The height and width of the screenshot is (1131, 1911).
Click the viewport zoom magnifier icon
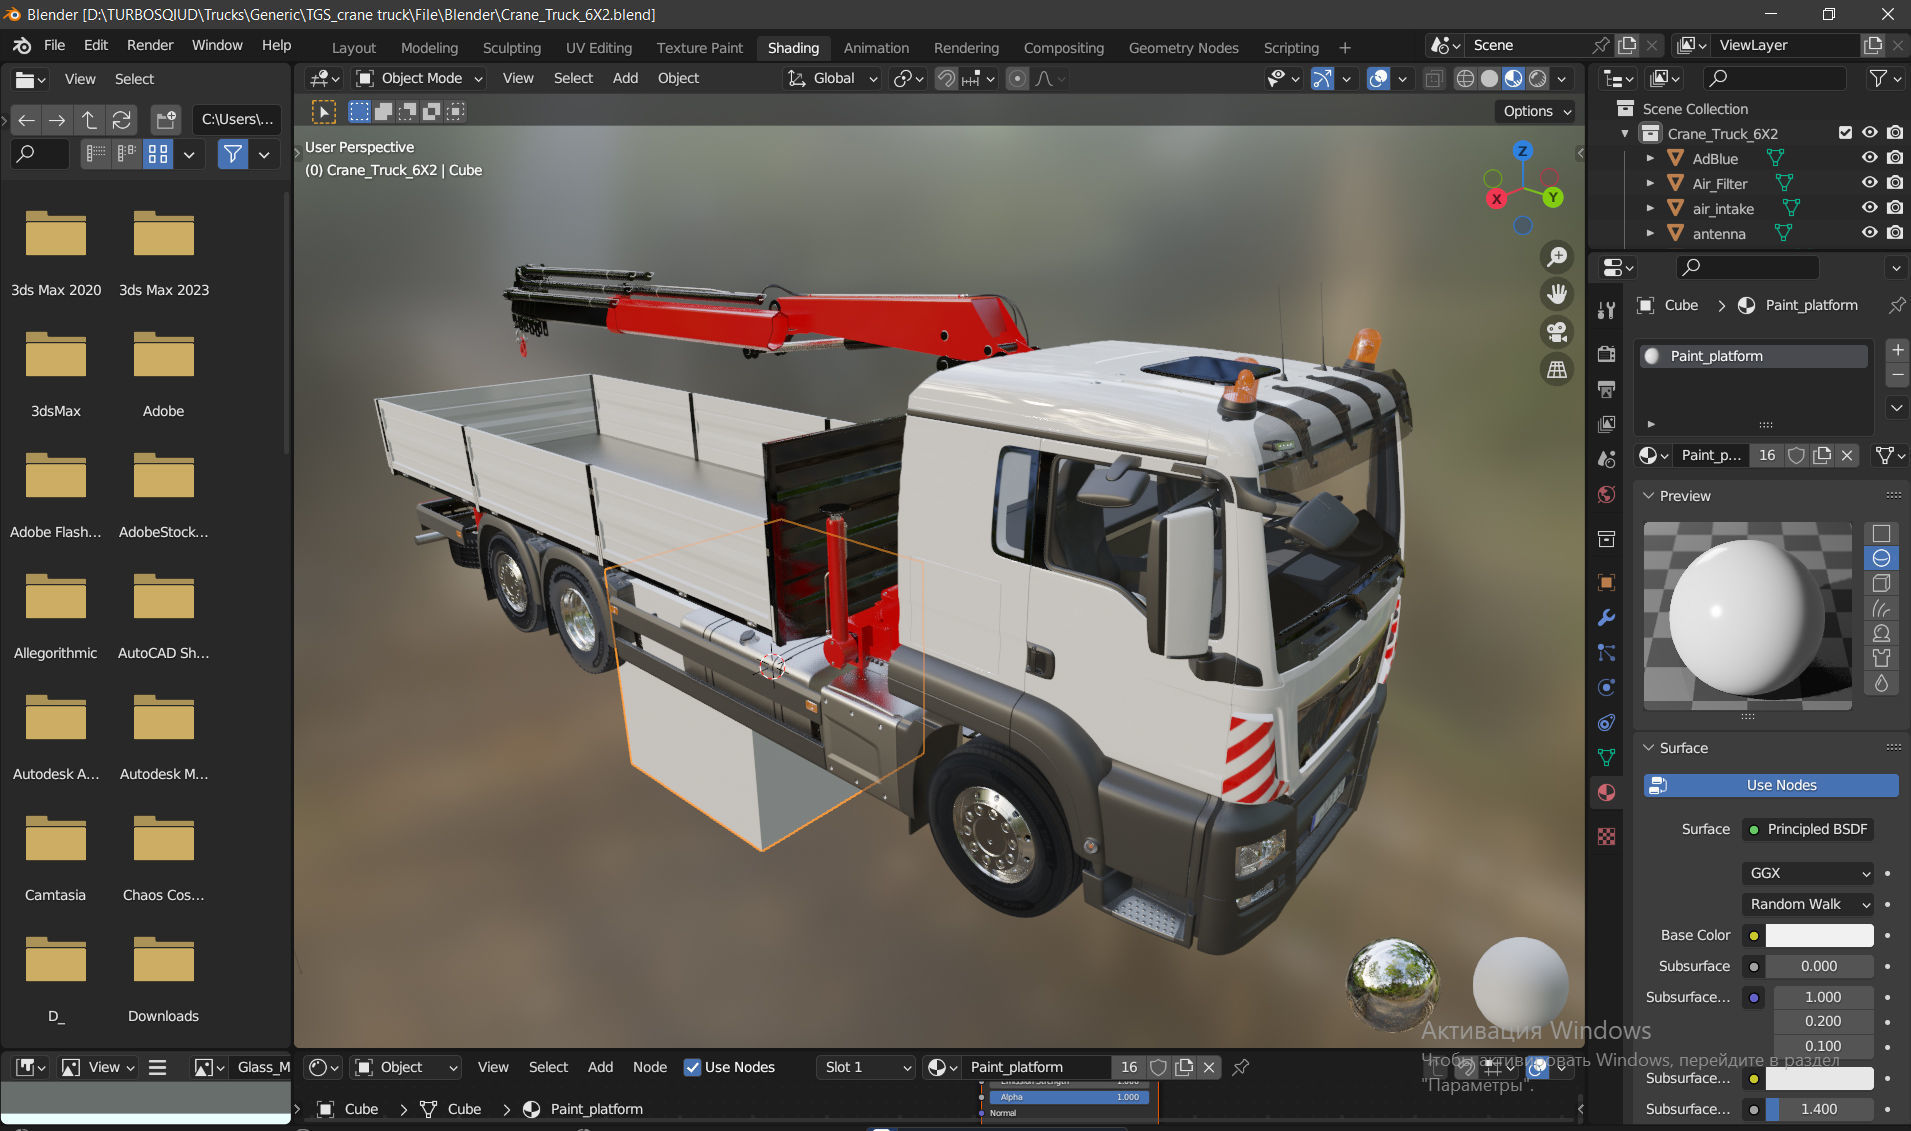[1557, 257]
